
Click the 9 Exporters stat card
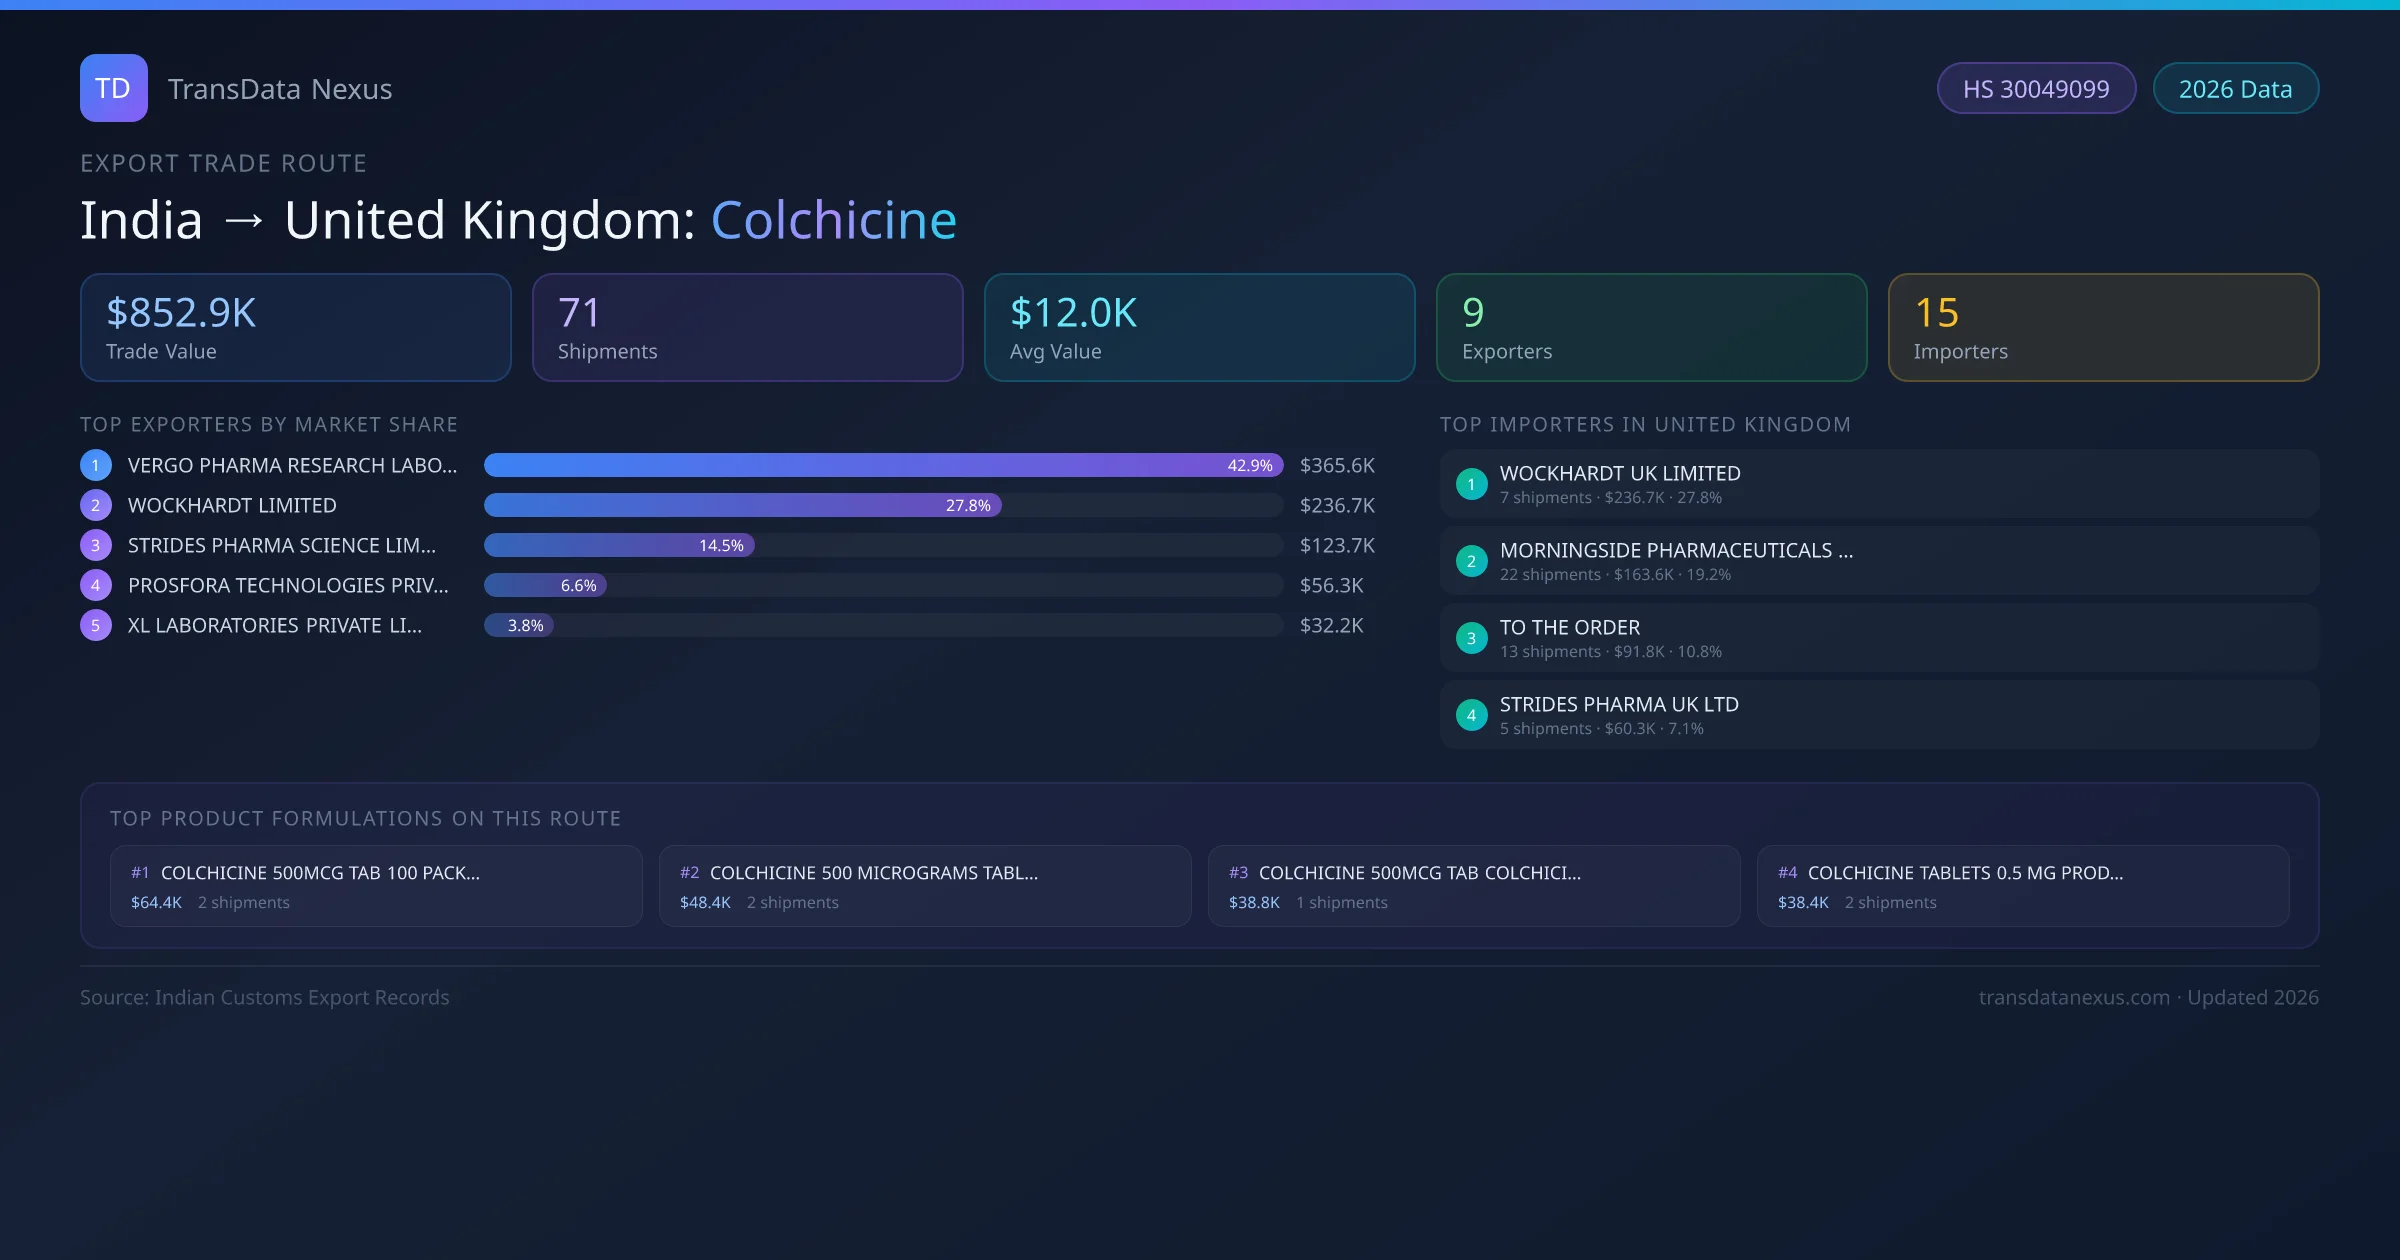pyautogui.click(x=1650, y=327)
